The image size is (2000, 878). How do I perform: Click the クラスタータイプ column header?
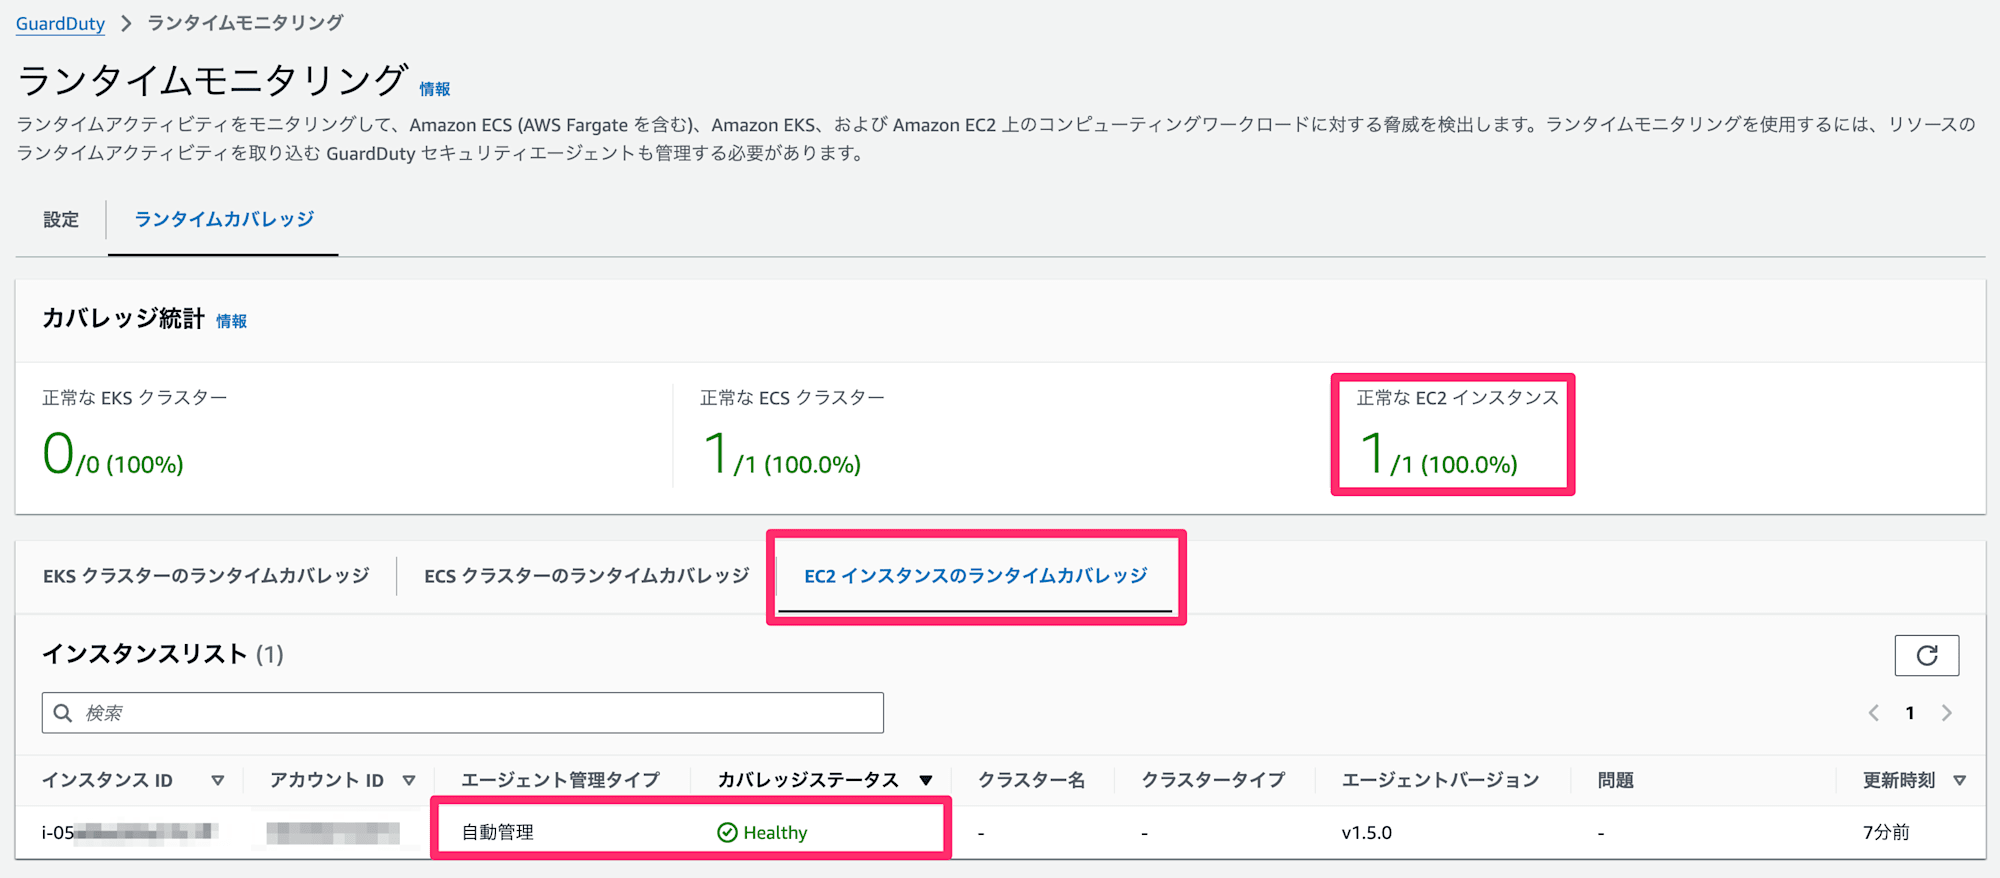point(1214,780)
